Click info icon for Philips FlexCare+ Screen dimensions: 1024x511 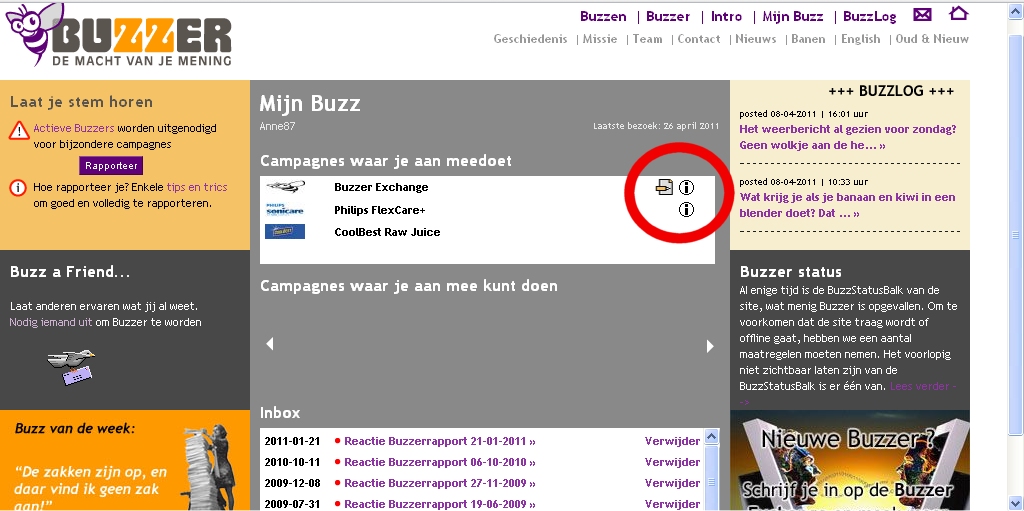tap(686, 210)
